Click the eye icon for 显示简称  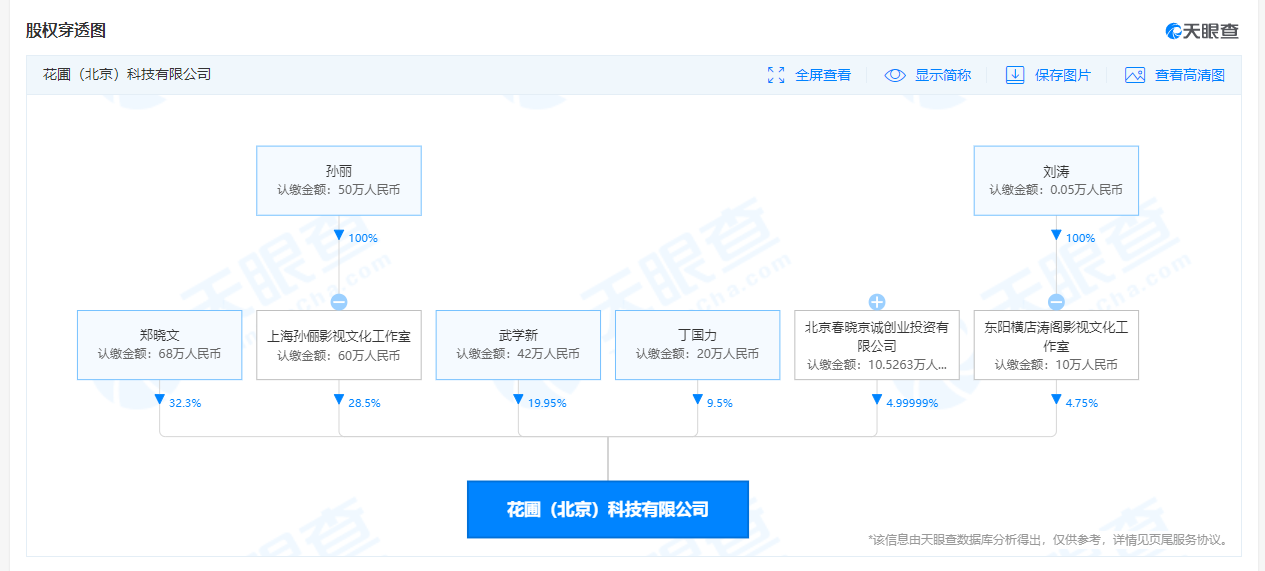tap(895, 75)
